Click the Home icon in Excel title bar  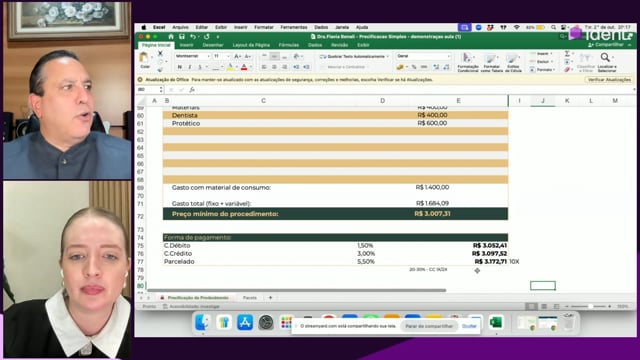click(x=171, y=37)
